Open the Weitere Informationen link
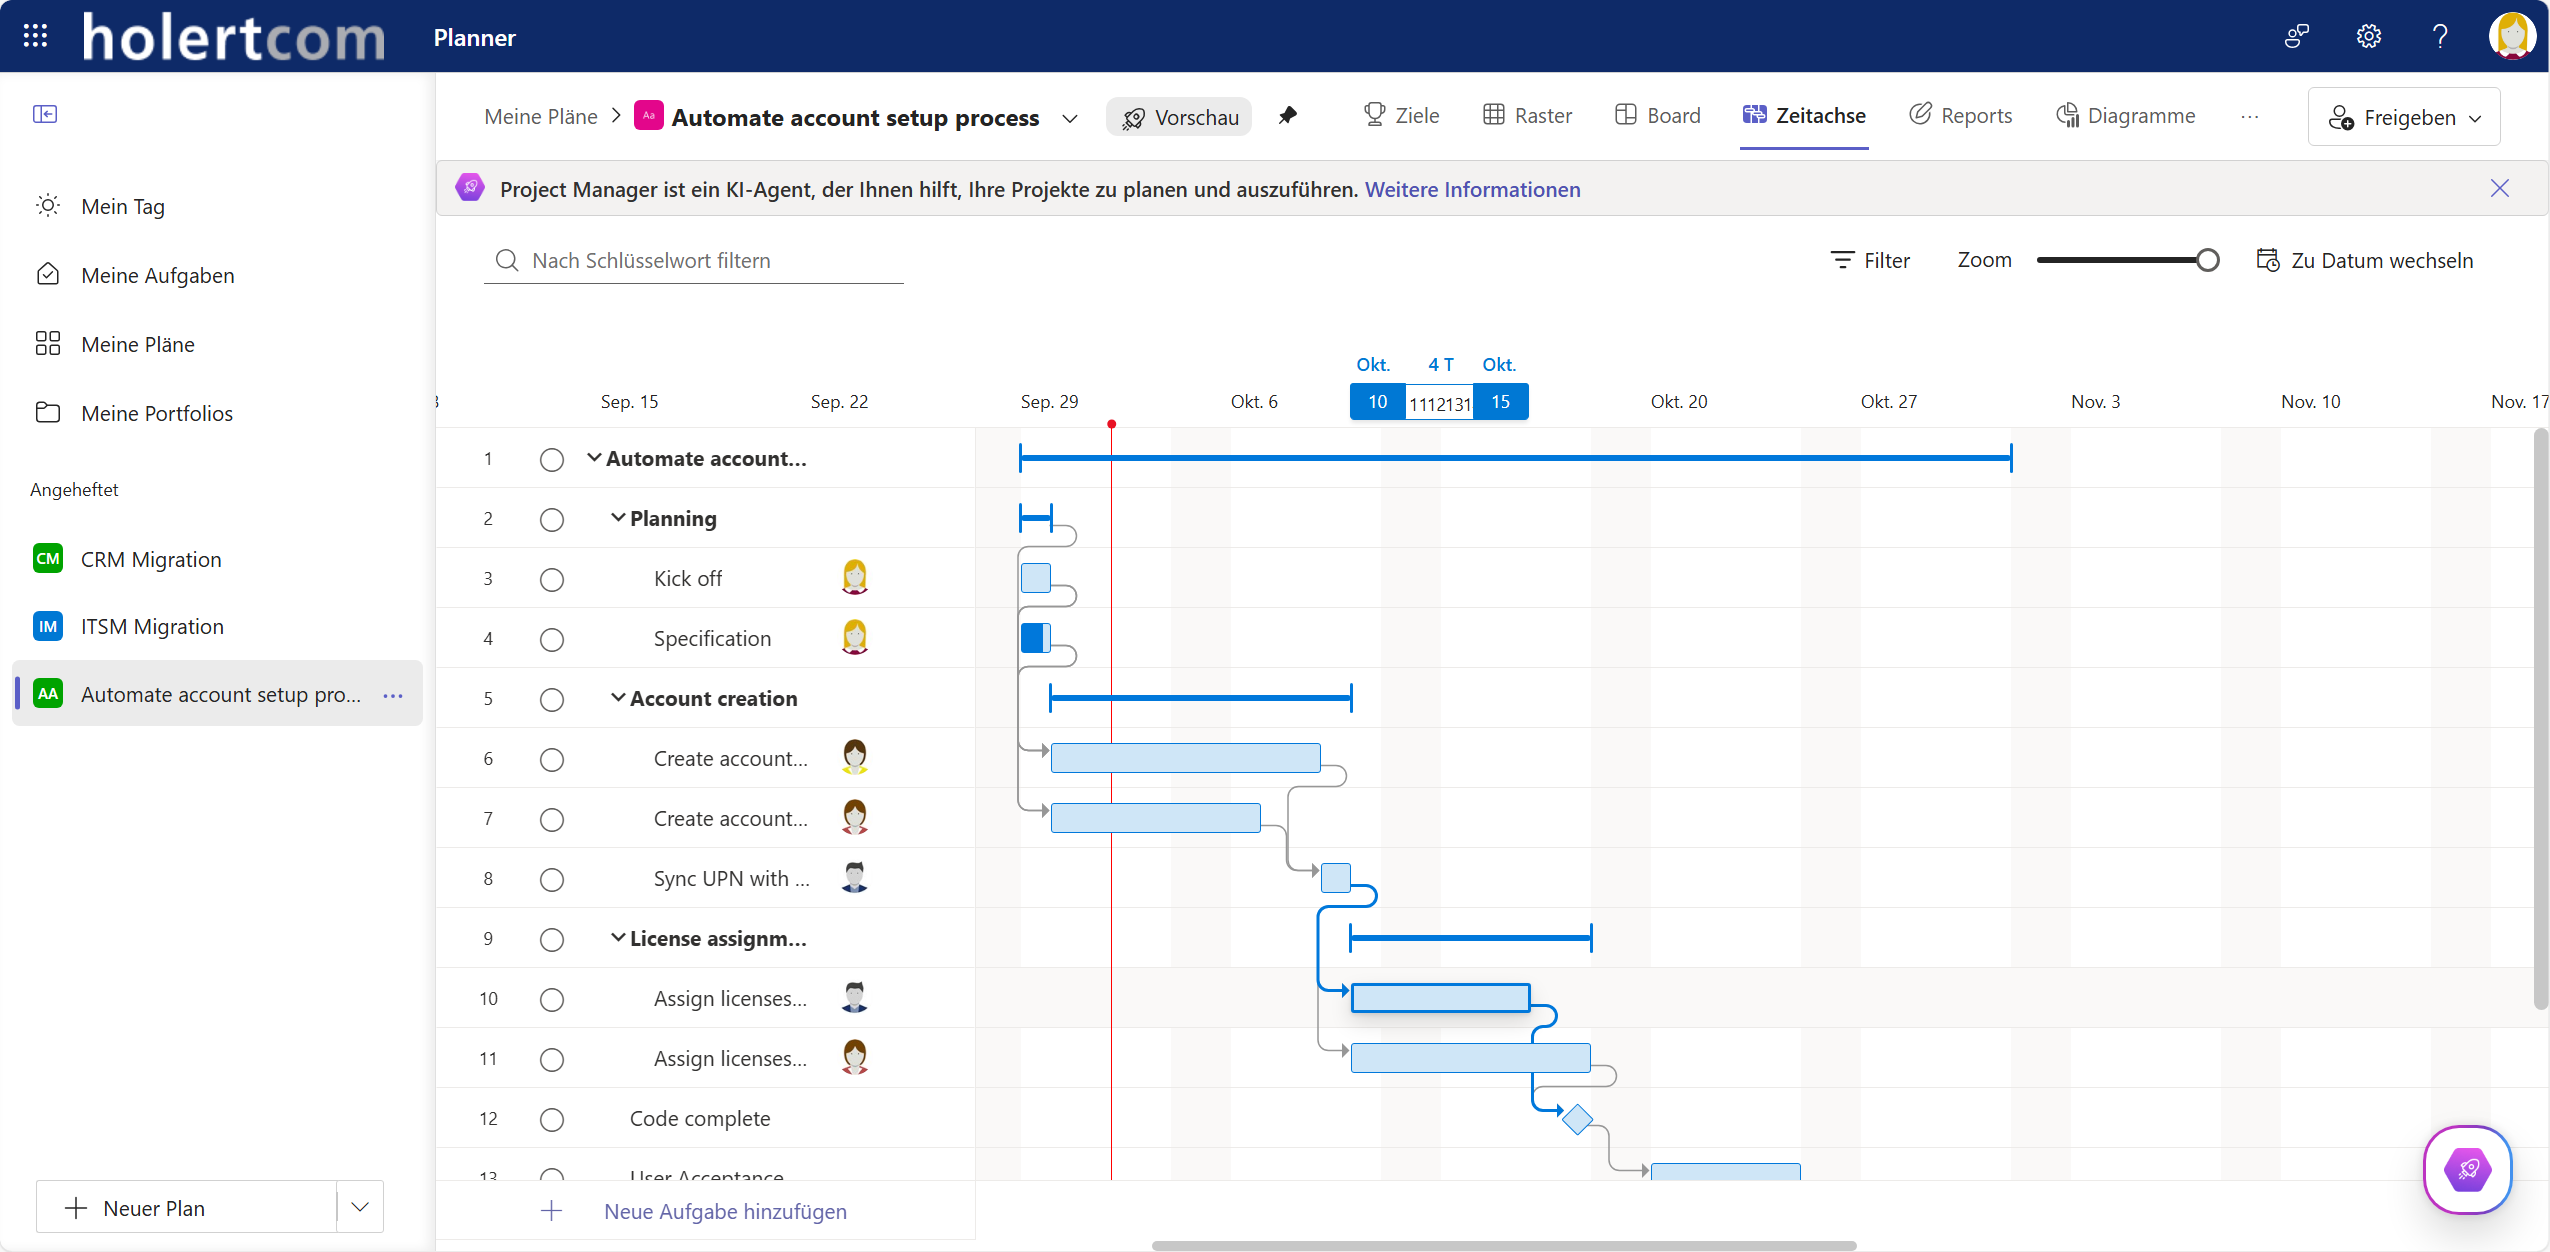This screenshot has height=1252, width=2550. [1472, 190]
